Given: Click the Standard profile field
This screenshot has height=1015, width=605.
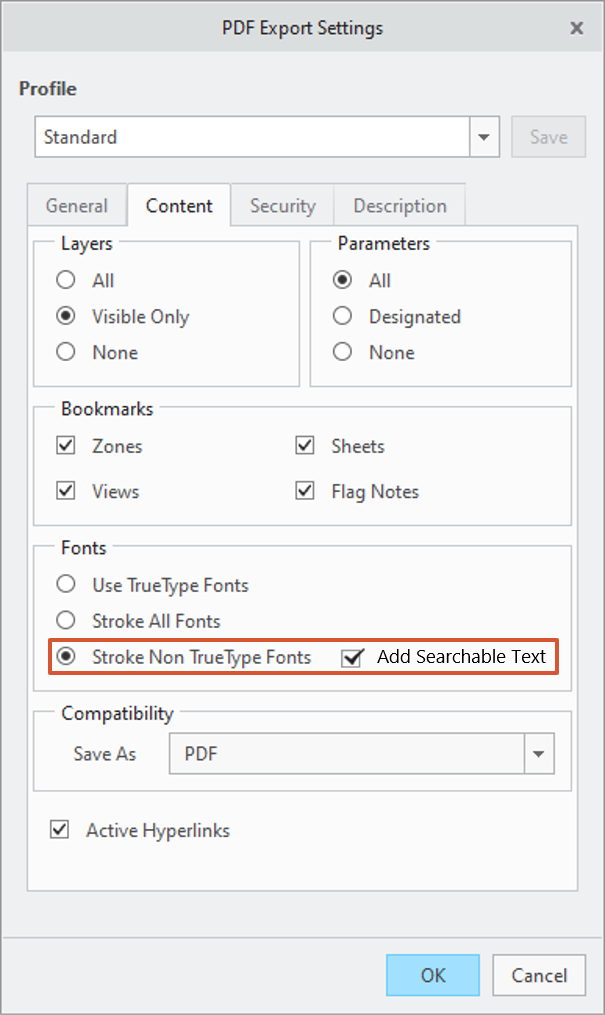Looking at the screenshot, I should (x=252, y=137).
